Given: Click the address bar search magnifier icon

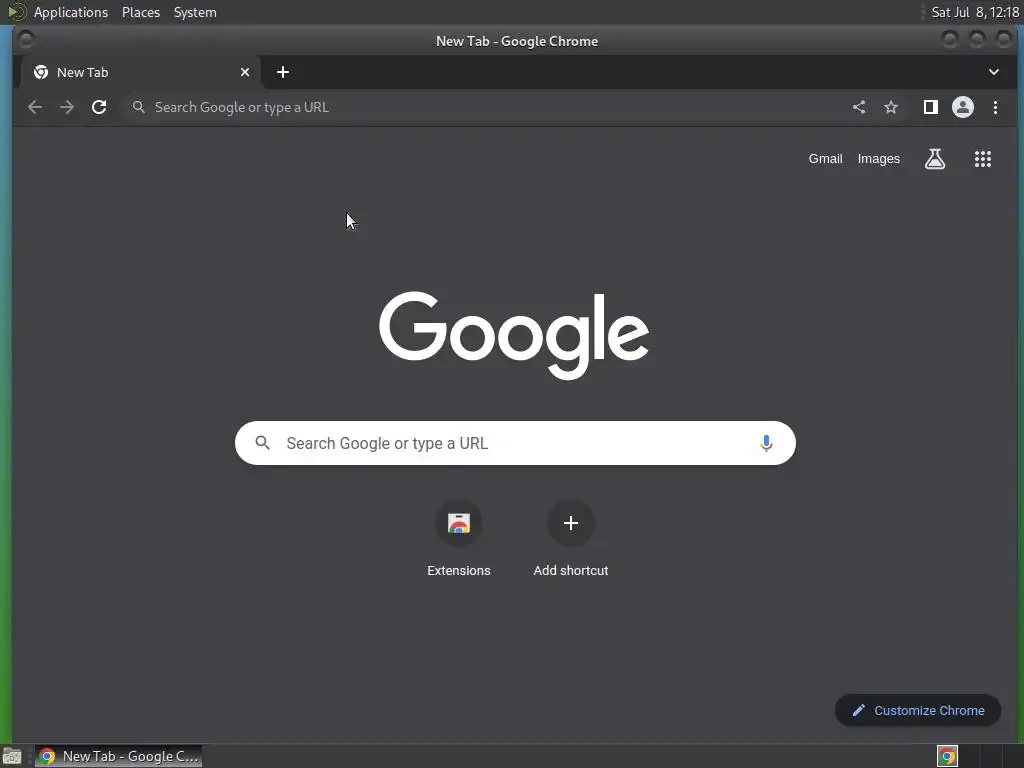Looking at the screenshot, I should (x=138, y=107).
